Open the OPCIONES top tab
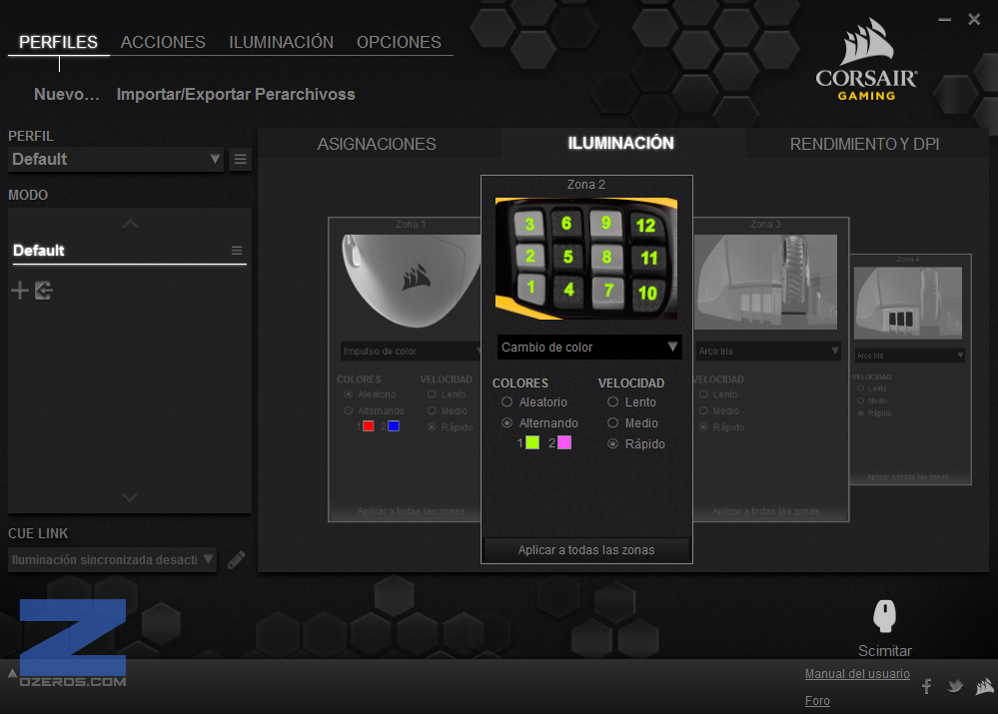The image size is (998, 714). (399, 42)
